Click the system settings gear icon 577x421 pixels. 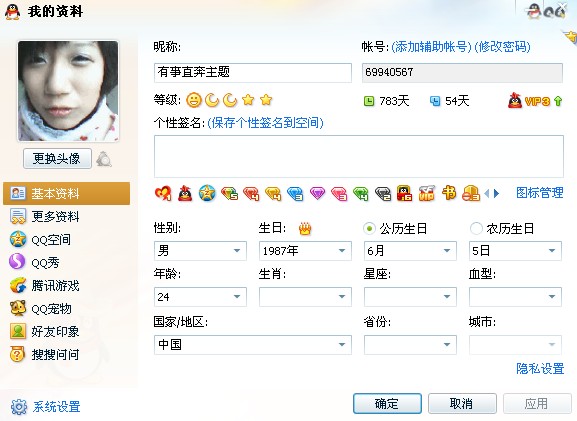(19, 407)
